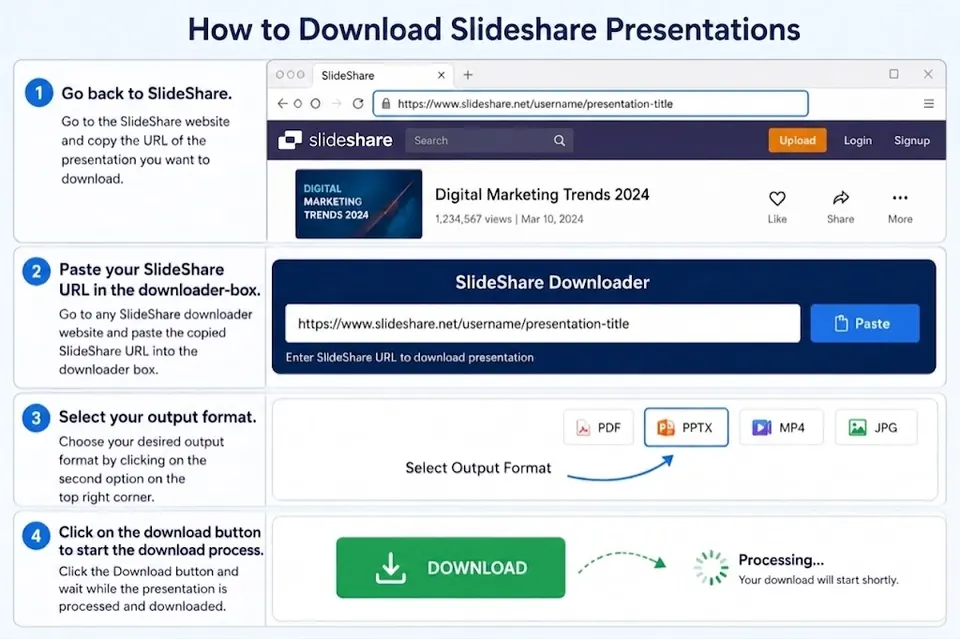Click the SlideShare Search field
Screen dimensions: 960x639
pyautogui.click(x=489, y=140)
